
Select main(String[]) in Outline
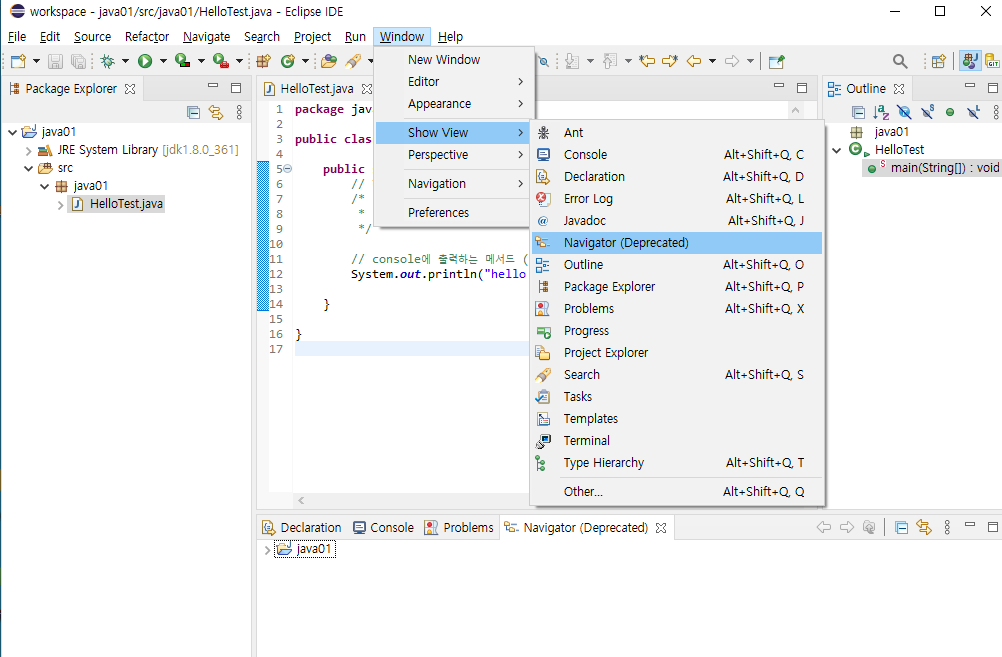tap(932, 168)
